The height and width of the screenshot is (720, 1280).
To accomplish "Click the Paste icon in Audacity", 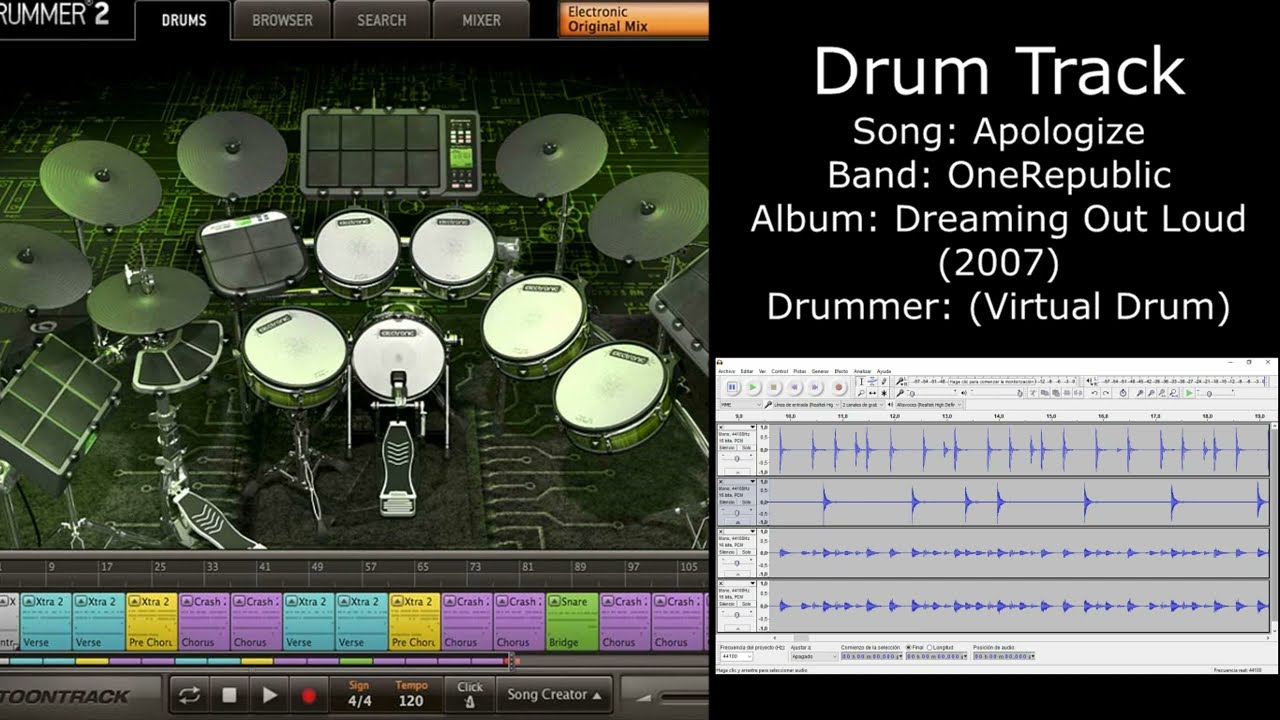I will point(1056,392).
